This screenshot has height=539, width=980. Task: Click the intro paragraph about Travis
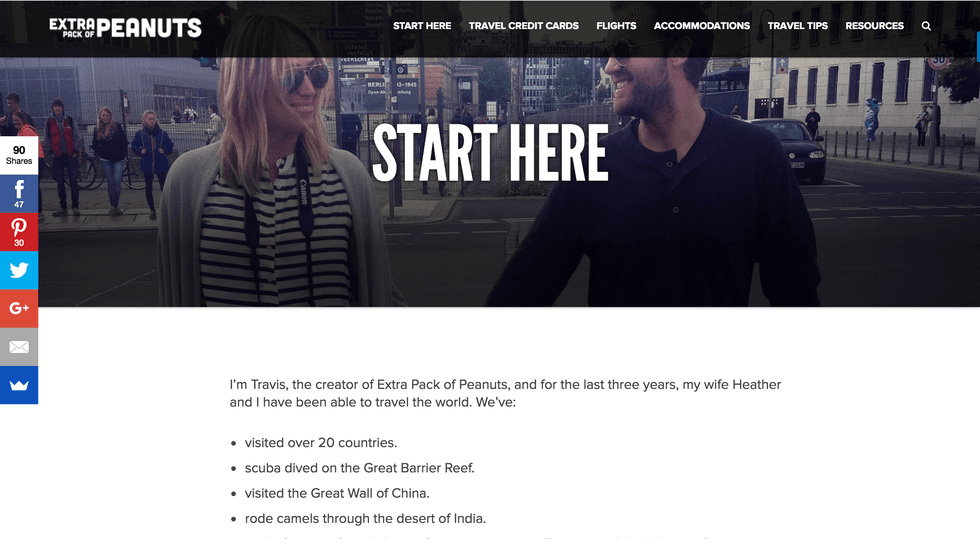(505, 393)
